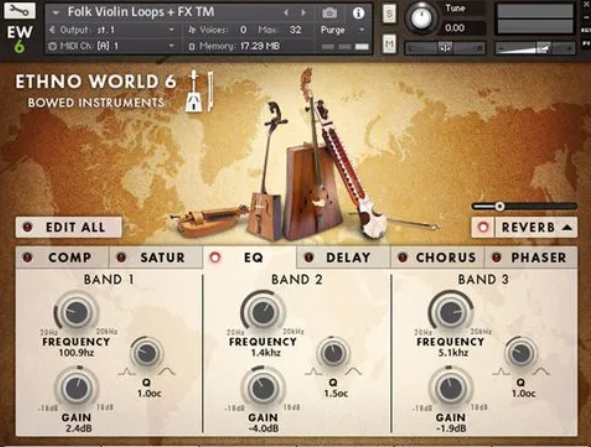
Task: Click Band 3 wide Q curve icon
Action: click(541, 372)
